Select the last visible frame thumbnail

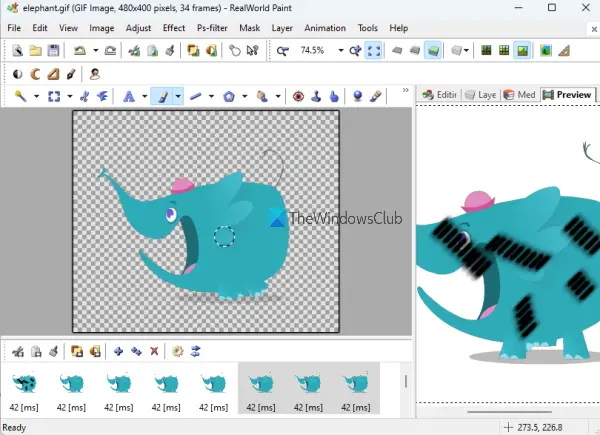356,389
